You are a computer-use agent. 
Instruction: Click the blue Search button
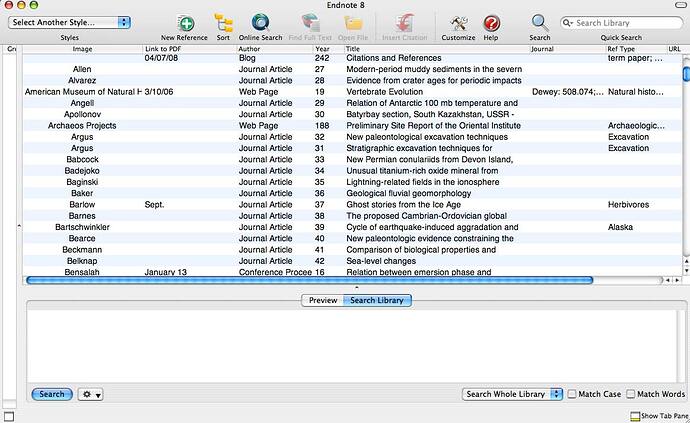point(51,394)
